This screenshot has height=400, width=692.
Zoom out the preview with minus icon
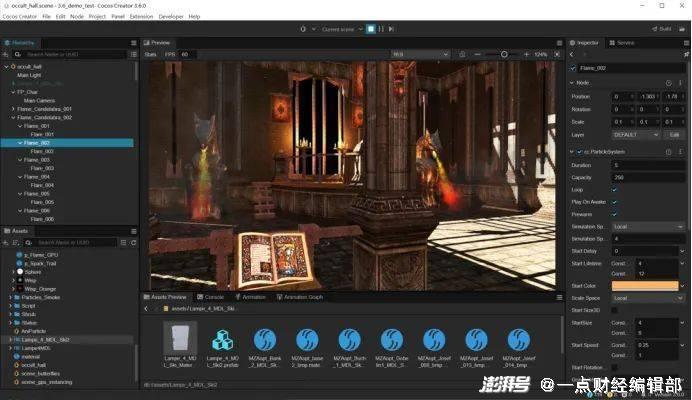(477, 54)
